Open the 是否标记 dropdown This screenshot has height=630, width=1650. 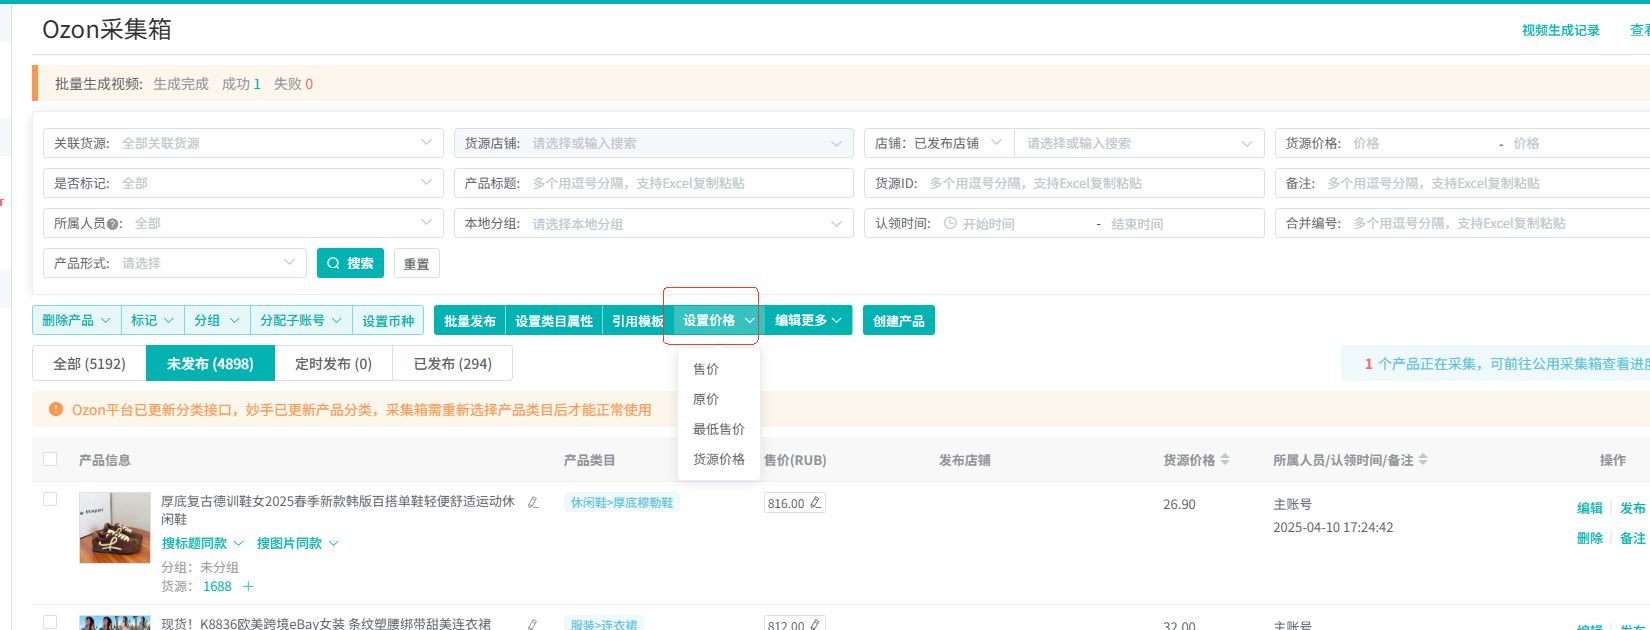pyautogui.click(x=243, y=183)
